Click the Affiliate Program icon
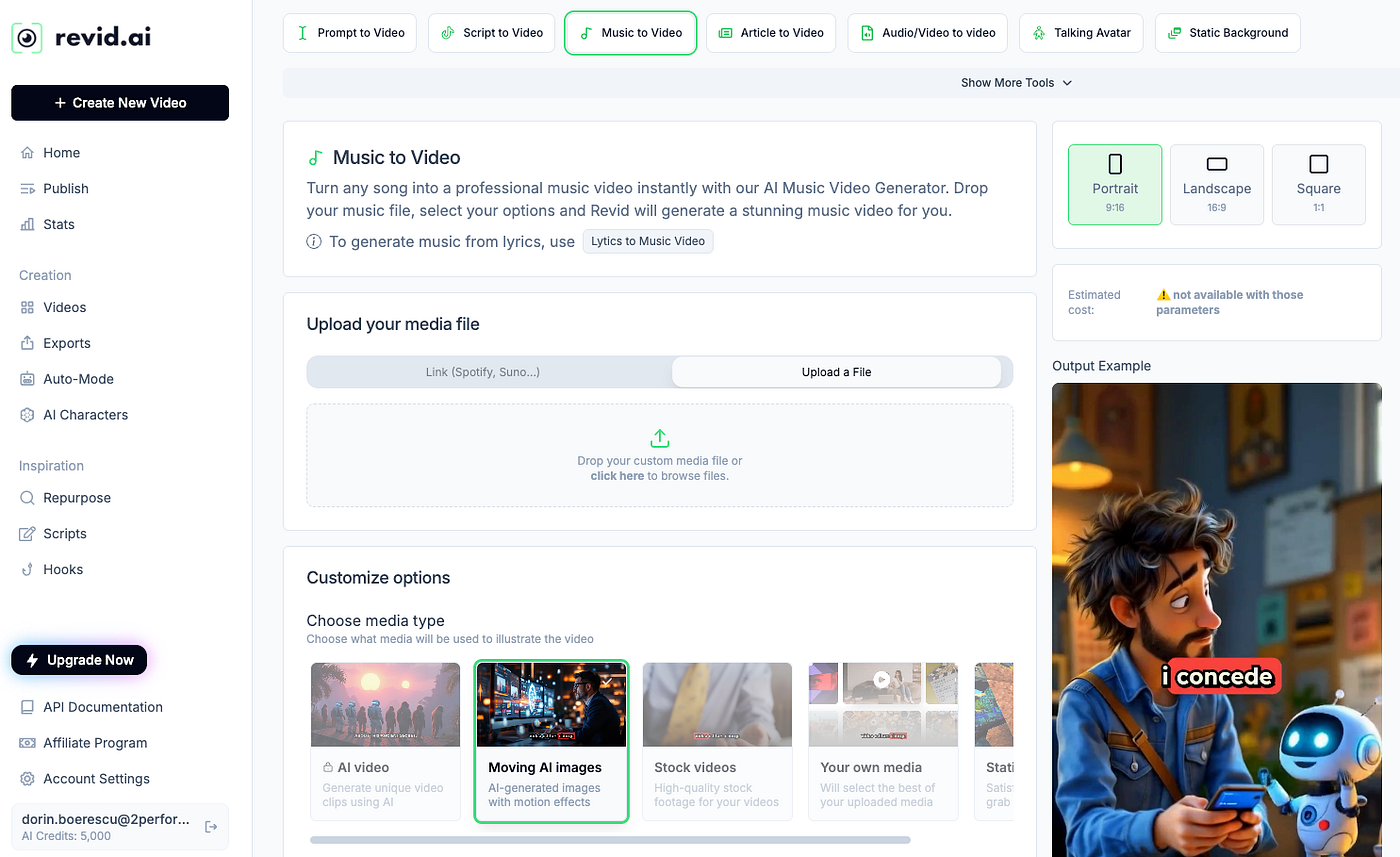This screenshot has width=1400, height=857. [27, 743]
